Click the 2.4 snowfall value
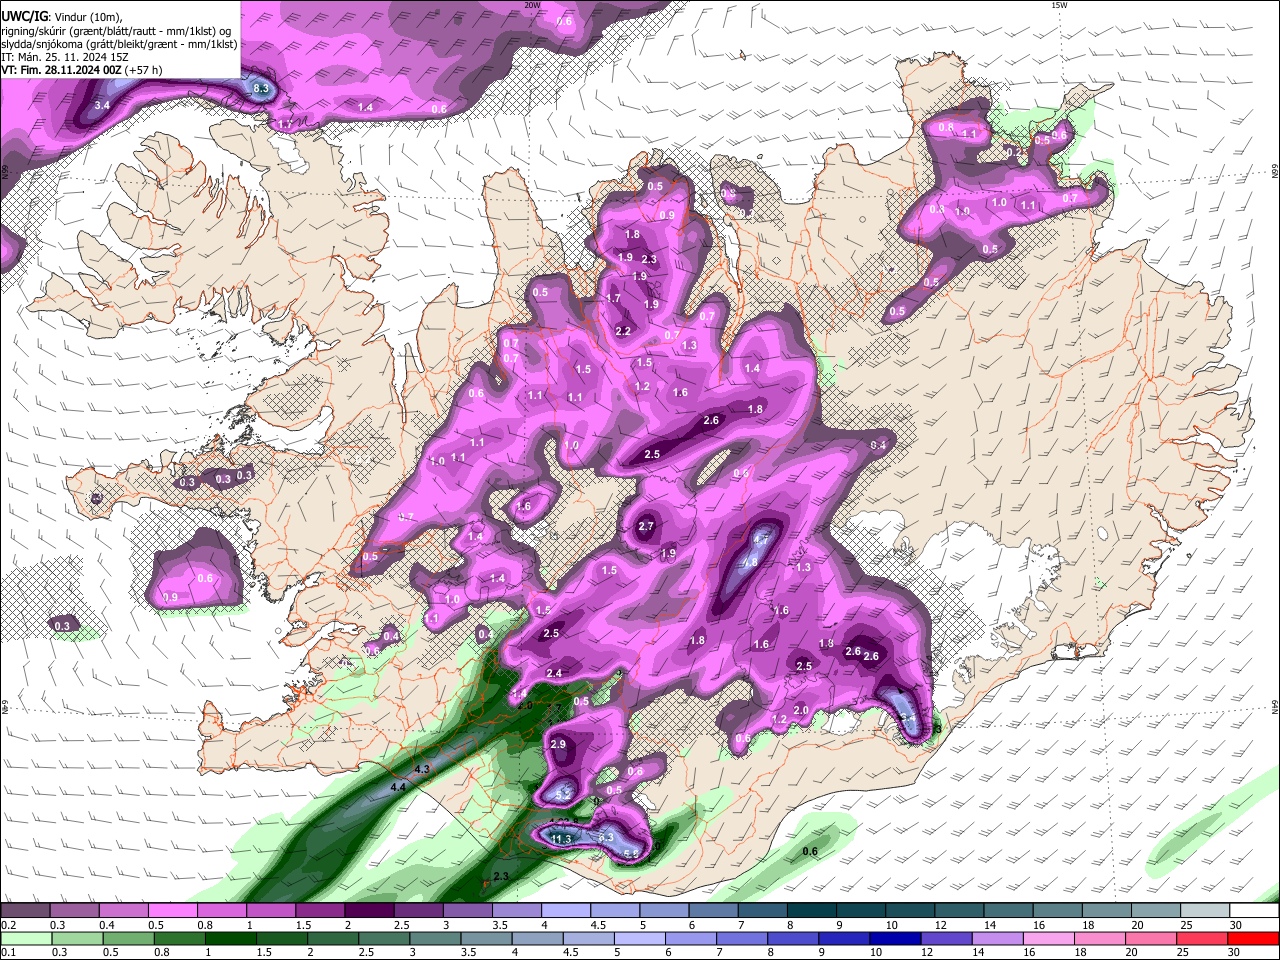 pos(554,674)
